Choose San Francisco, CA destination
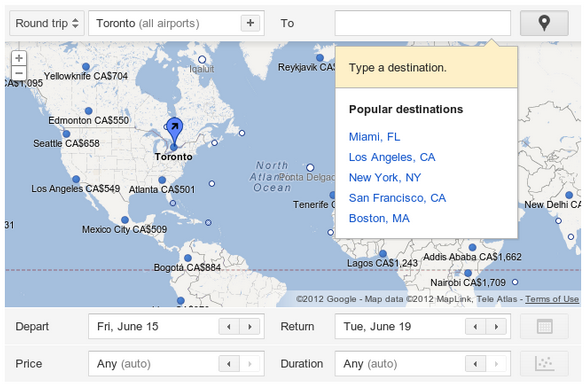The image size is (586, 386). (x=397, y=198)
